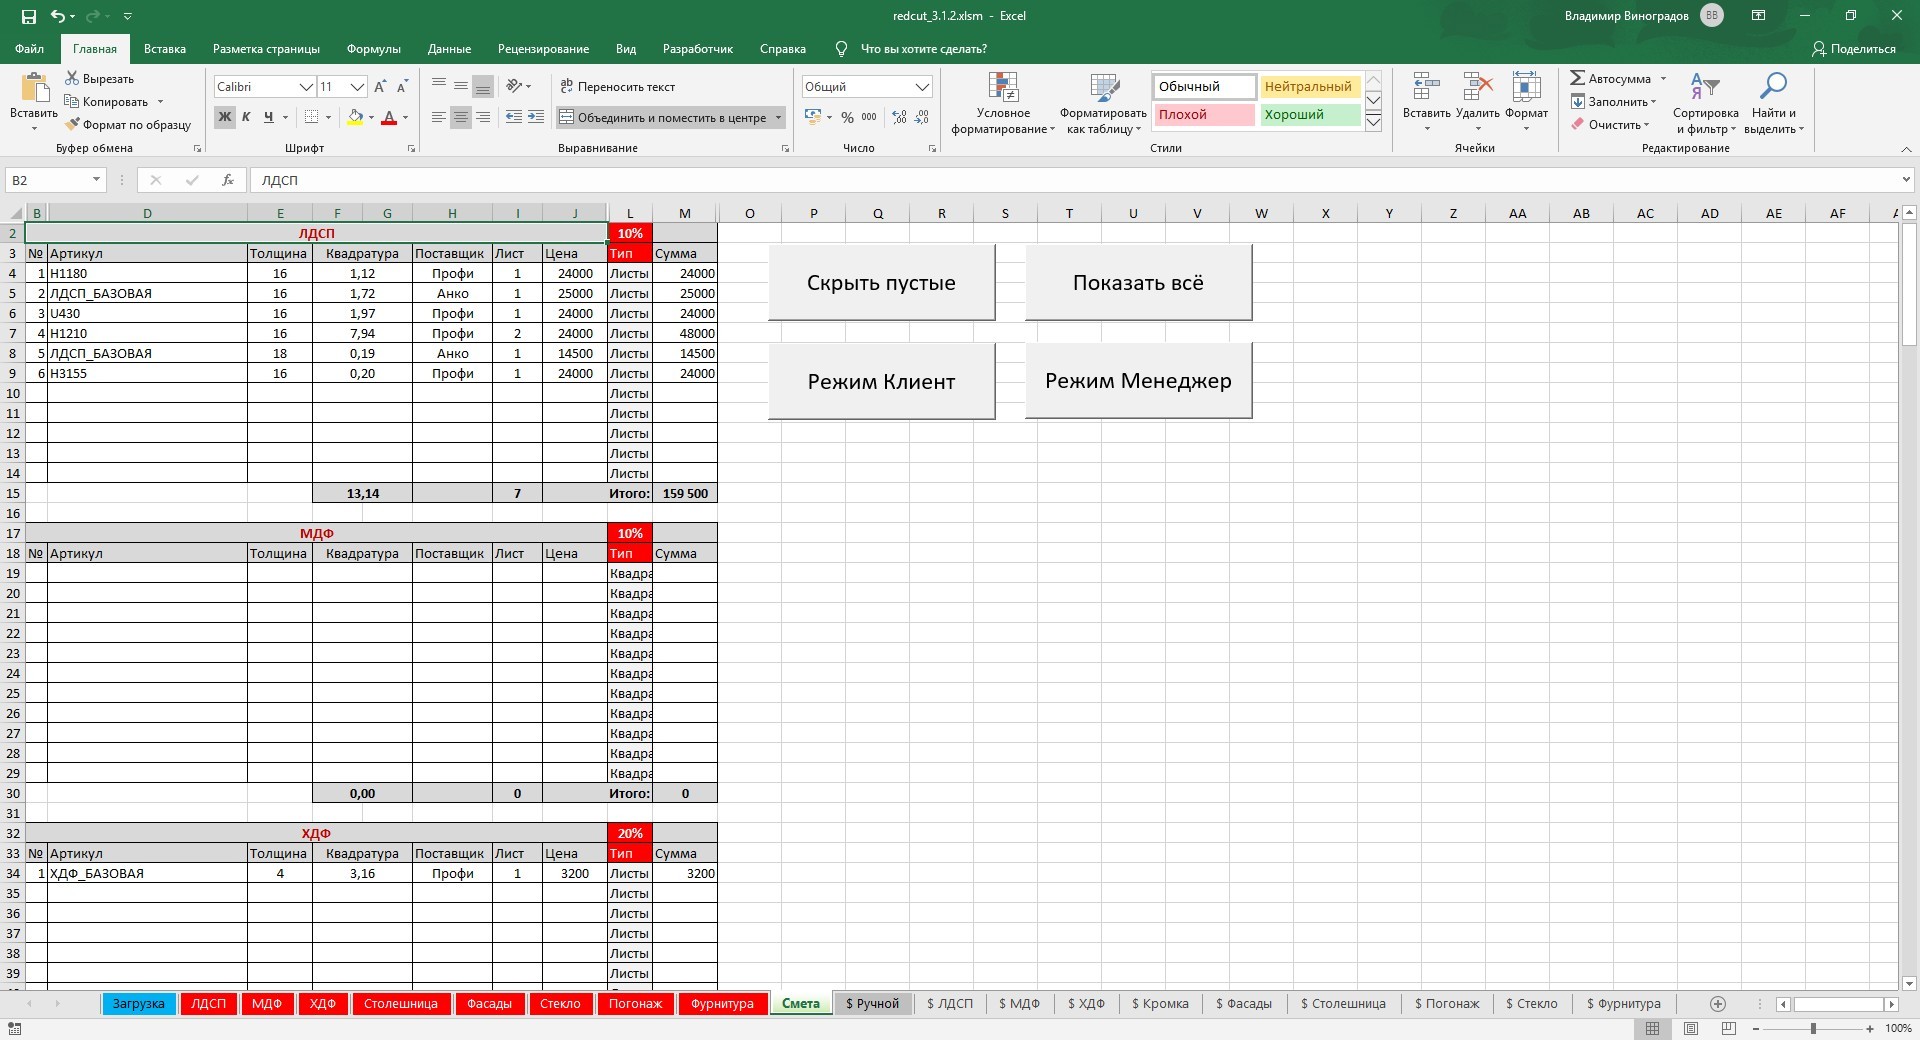
Task: Click the insert function fx icon
Action: [x=228, y=180]
